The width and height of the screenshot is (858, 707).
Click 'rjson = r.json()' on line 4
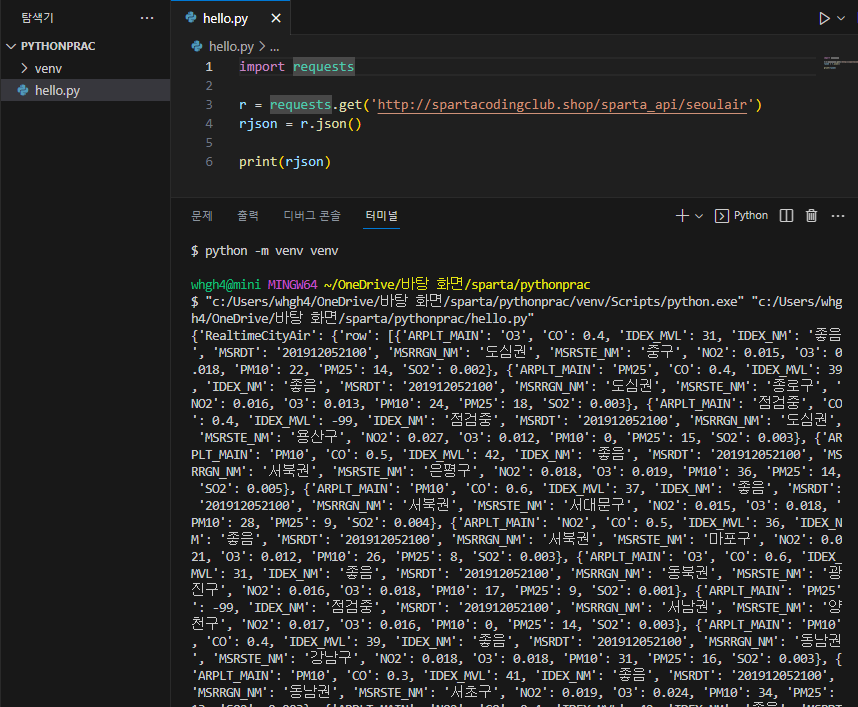[300, 124]
